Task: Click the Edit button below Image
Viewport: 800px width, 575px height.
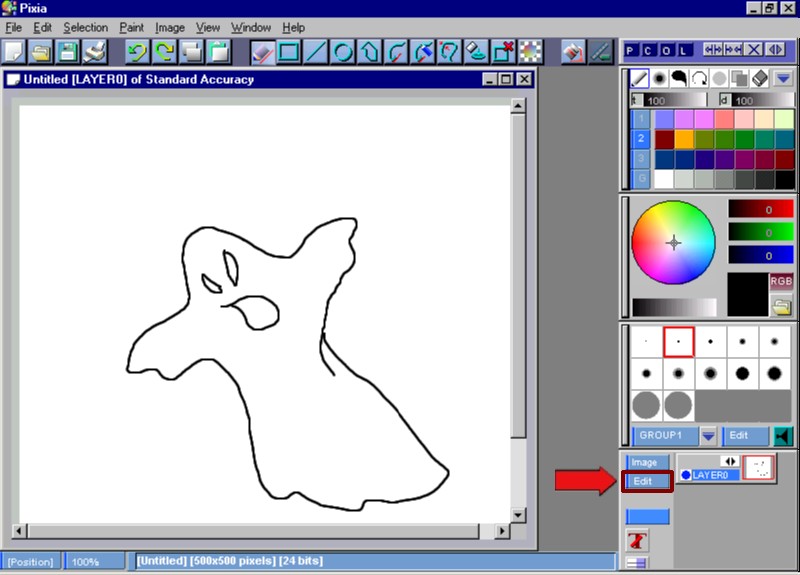Action: pos(643,481)
